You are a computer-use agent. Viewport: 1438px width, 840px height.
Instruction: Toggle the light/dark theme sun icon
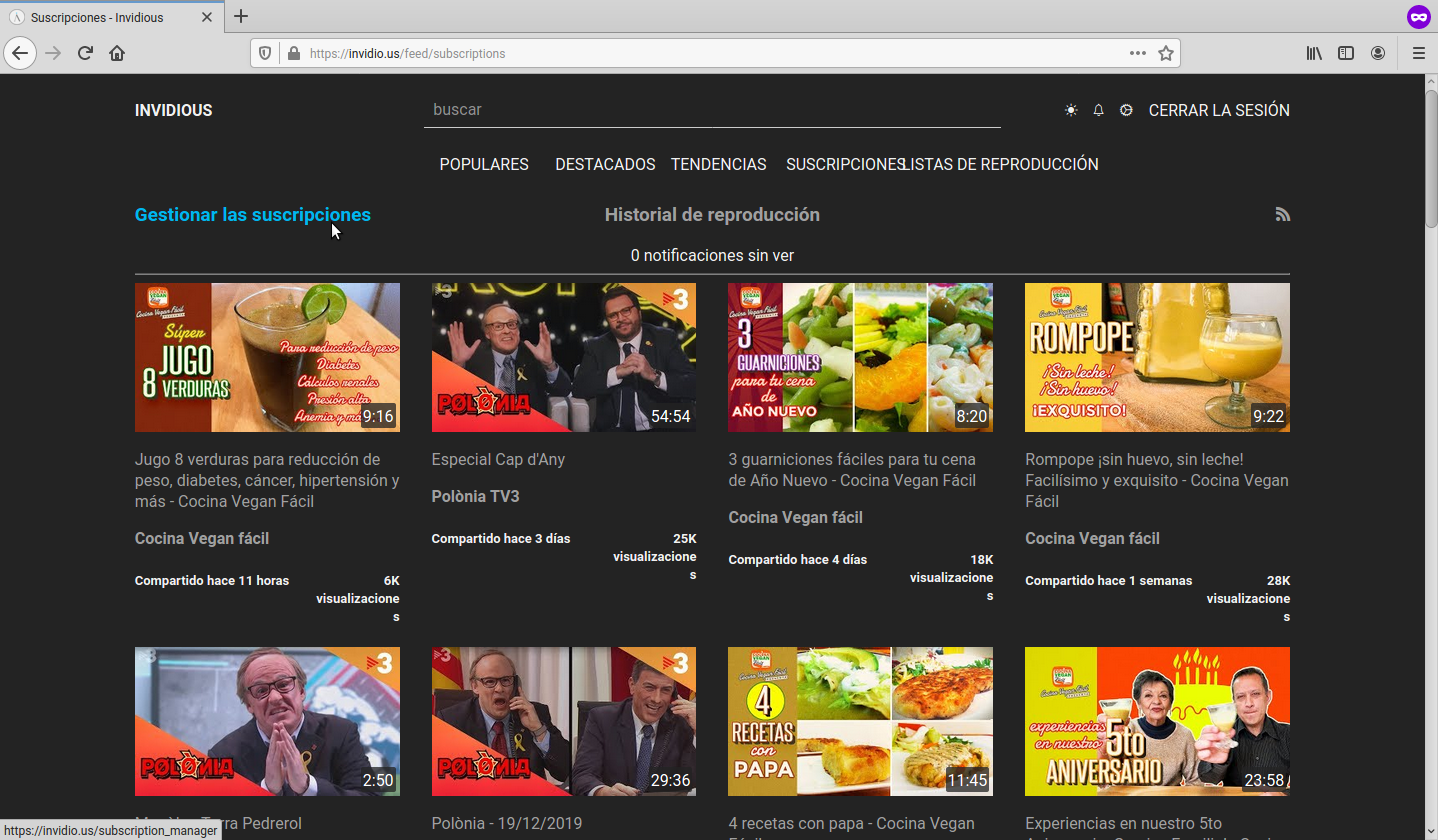(x=1071, y=110)
